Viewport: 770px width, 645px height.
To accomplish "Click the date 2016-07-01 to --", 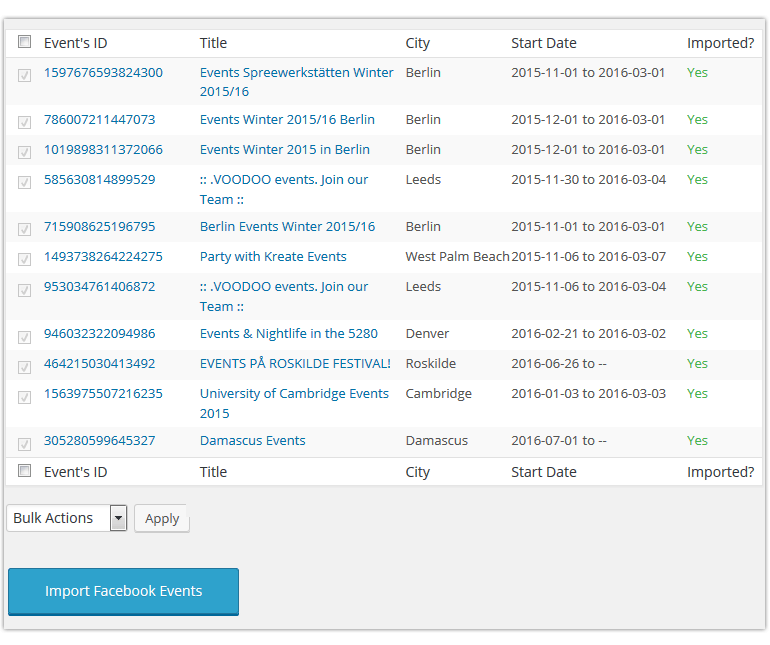I will [559, 441].
